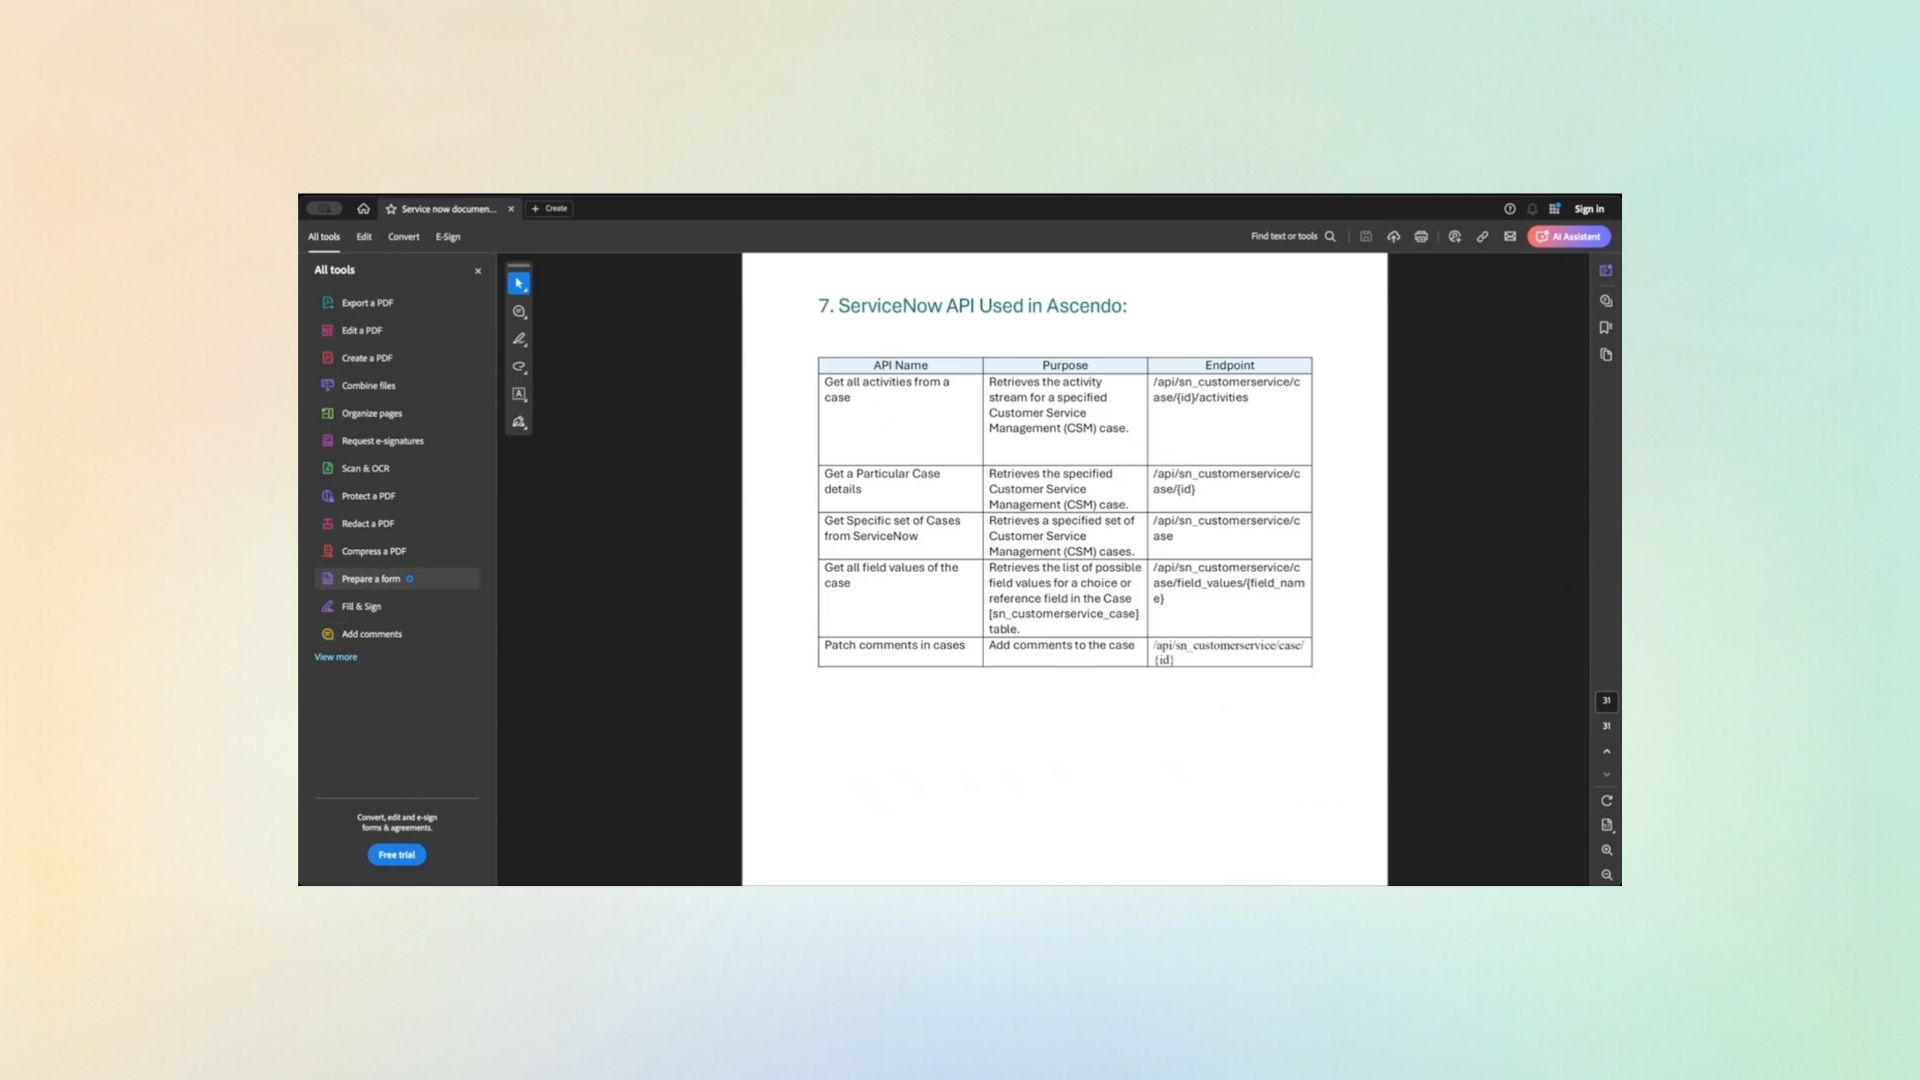This screenshot has height=1080, width=1920.
Task: Open the AI Assistant
Action: click(x=1568, y=237)
